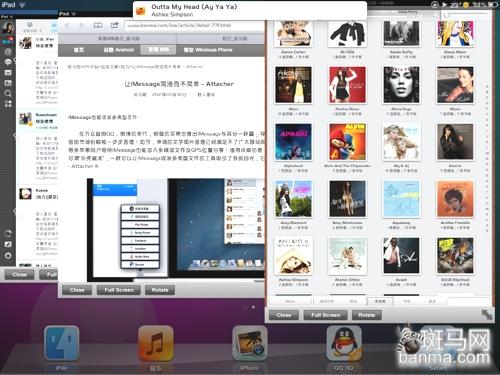Open settings gear in Weibo sidebar

8,256
